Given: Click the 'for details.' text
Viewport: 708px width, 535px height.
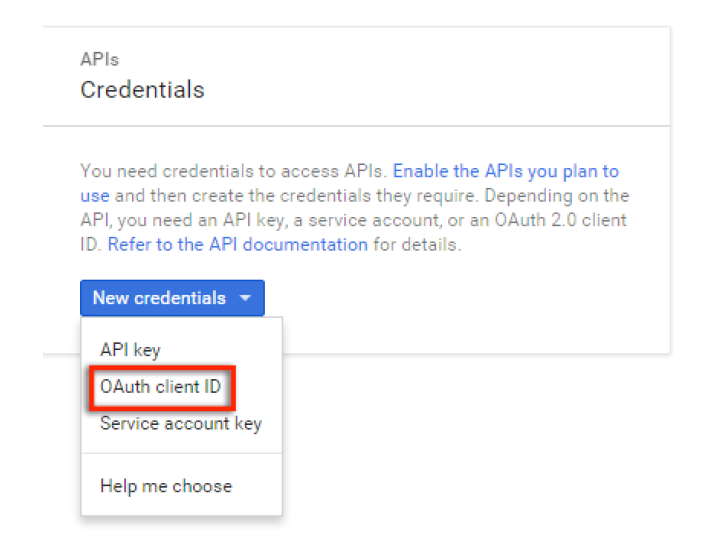Looking at the screenshot, I should pos(417,245).
